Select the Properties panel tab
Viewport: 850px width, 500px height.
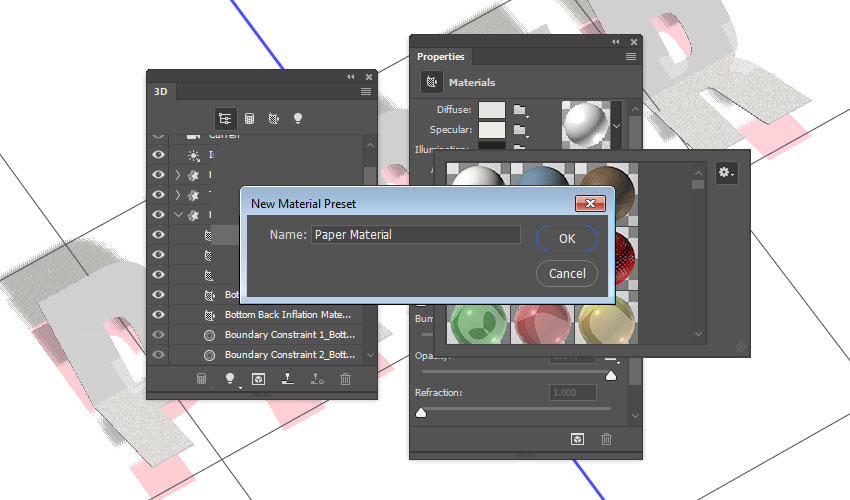441,56
